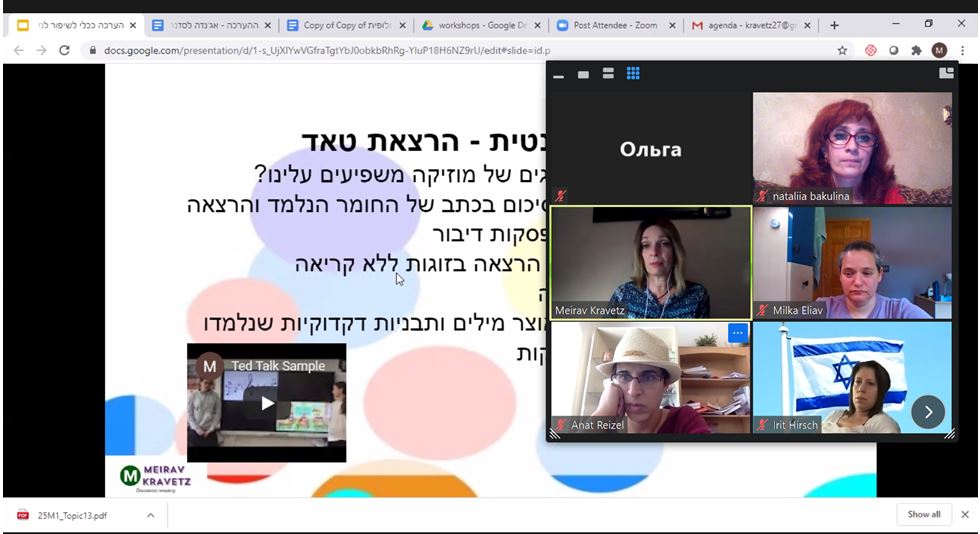Switch to agenda Gmail tab
The image size is (980, 534).
(x=750, y=26)
